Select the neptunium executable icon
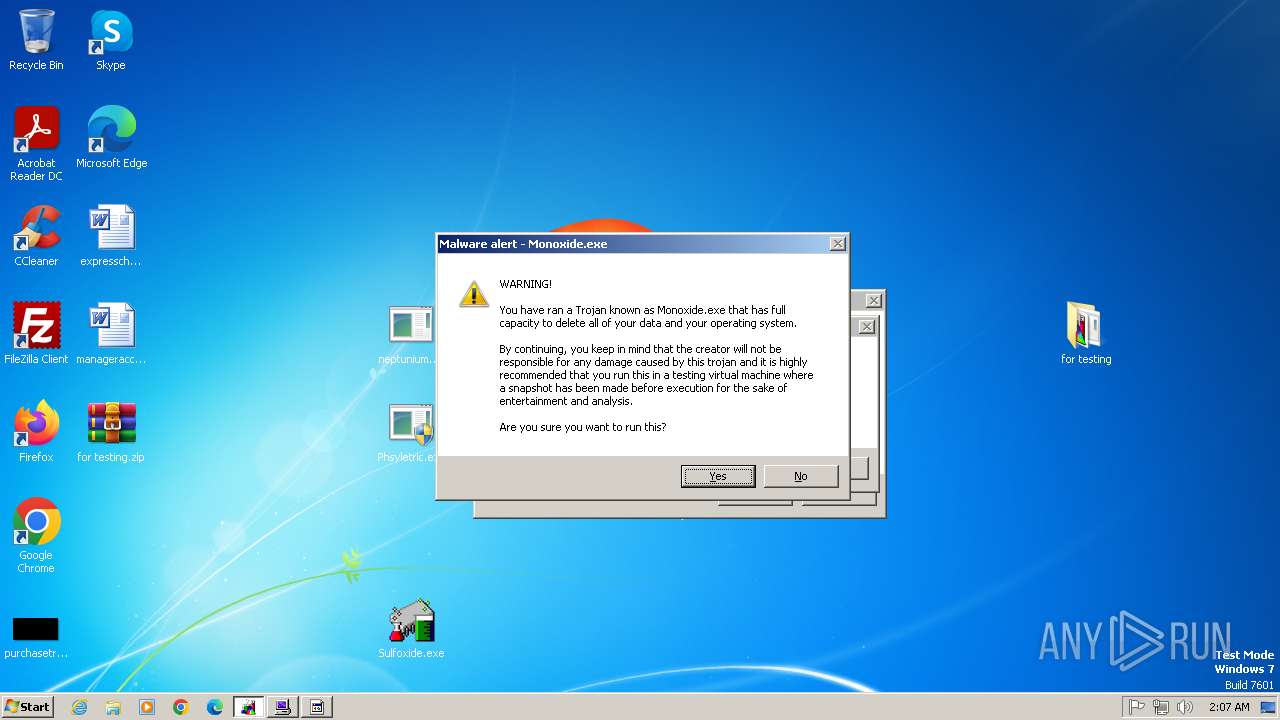The width and height of the screenshot is (1280, 720). pos(410,333)
